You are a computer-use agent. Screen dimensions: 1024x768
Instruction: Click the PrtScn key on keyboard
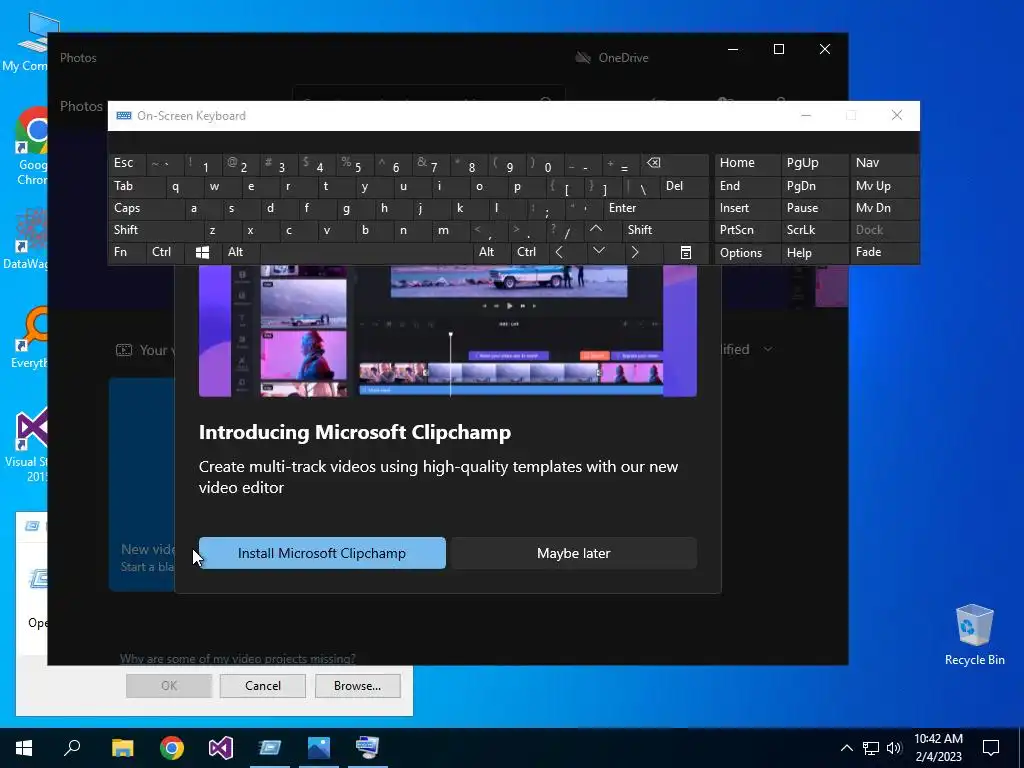coord(746,230)
